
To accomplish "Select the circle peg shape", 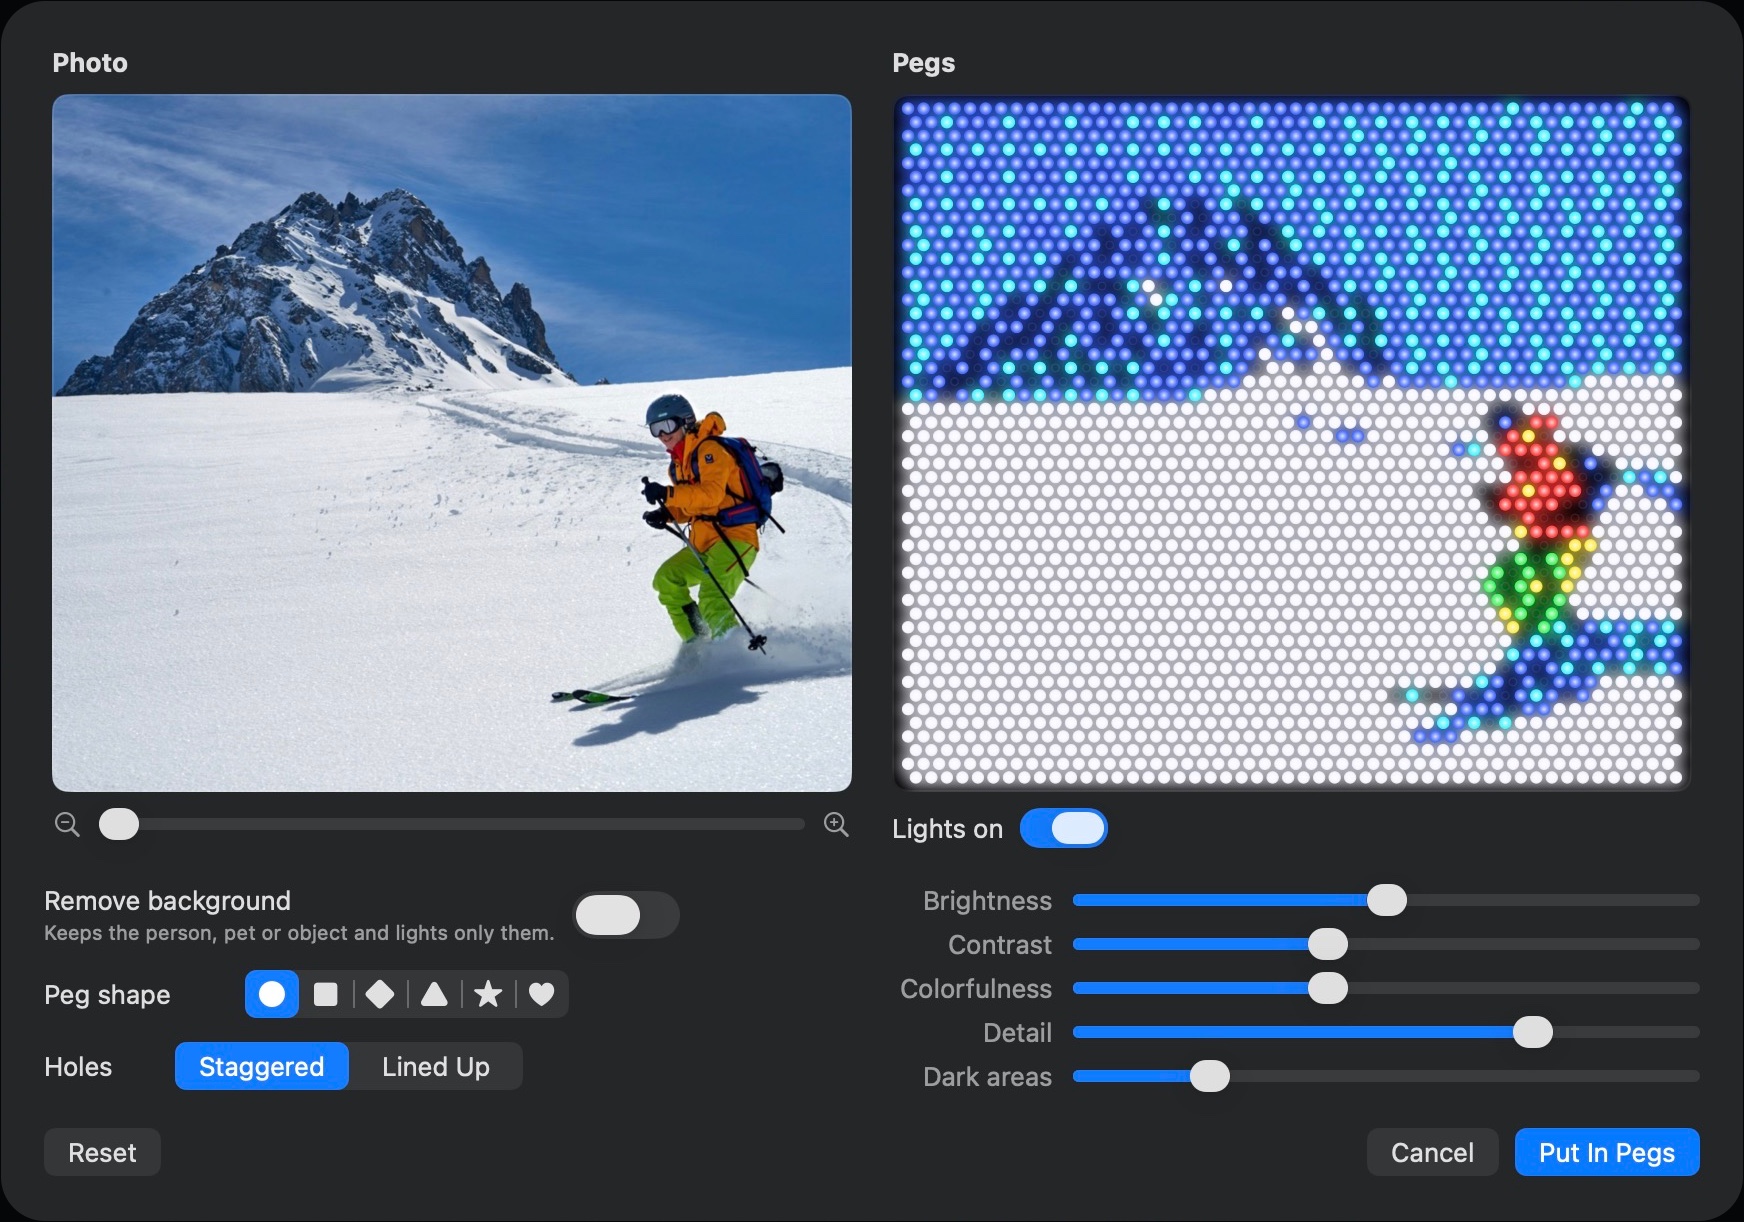I will click(272, 994).
